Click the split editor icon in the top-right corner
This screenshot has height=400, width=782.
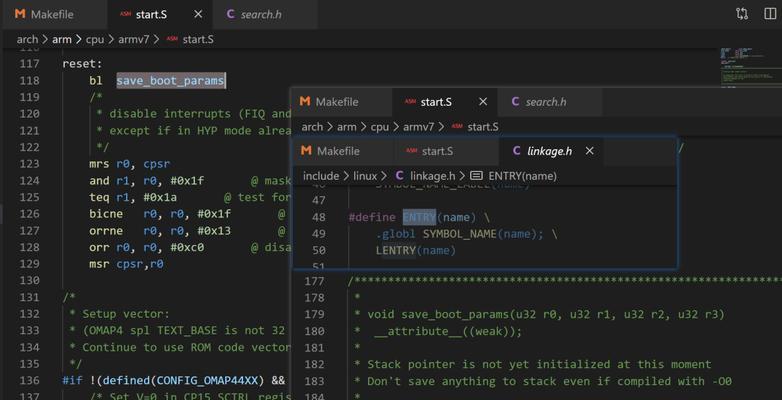770,14
